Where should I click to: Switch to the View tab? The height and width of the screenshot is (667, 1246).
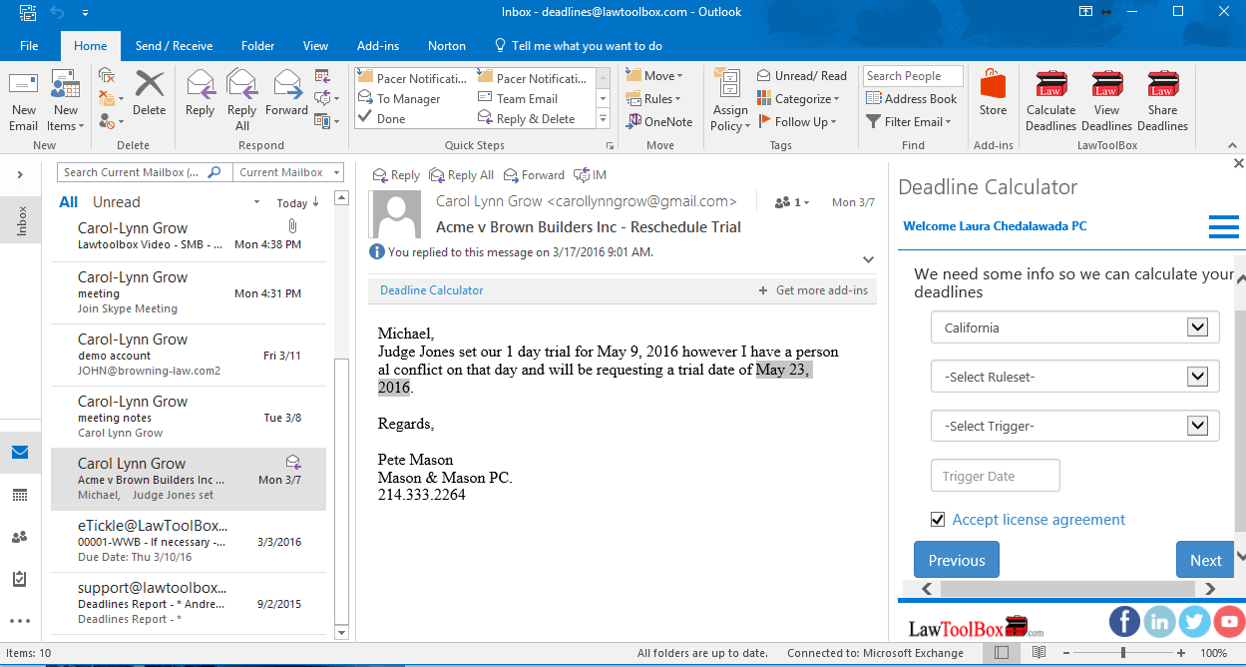coord(316,46)
